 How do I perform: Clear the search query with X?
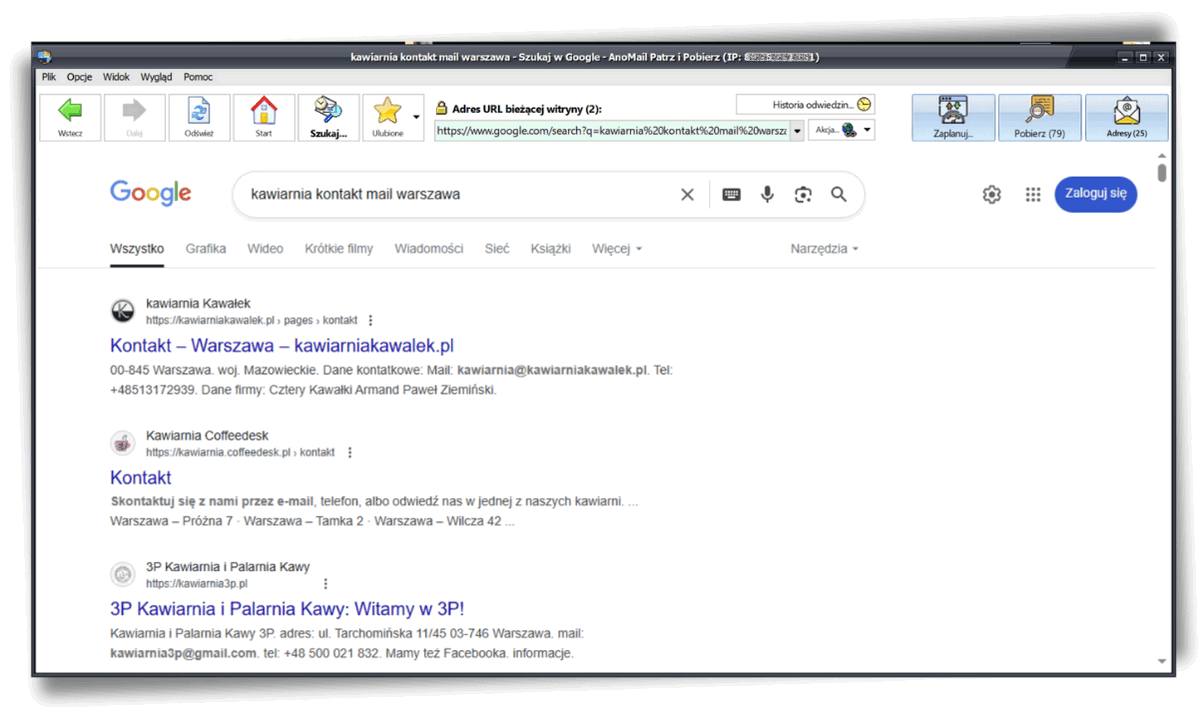(x=687, y=195)
